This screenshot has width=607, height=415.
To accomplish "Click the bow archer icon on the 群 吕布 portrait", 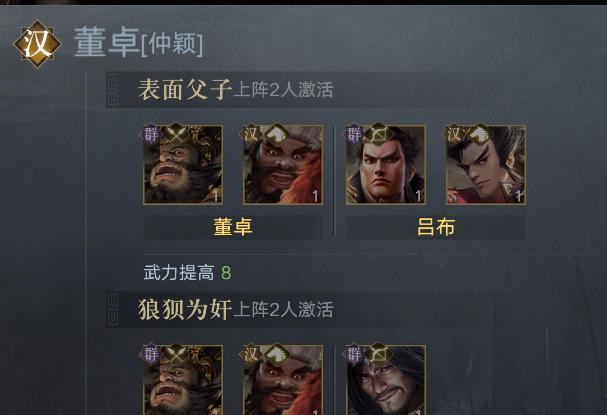I will click(x=379, y=134).
